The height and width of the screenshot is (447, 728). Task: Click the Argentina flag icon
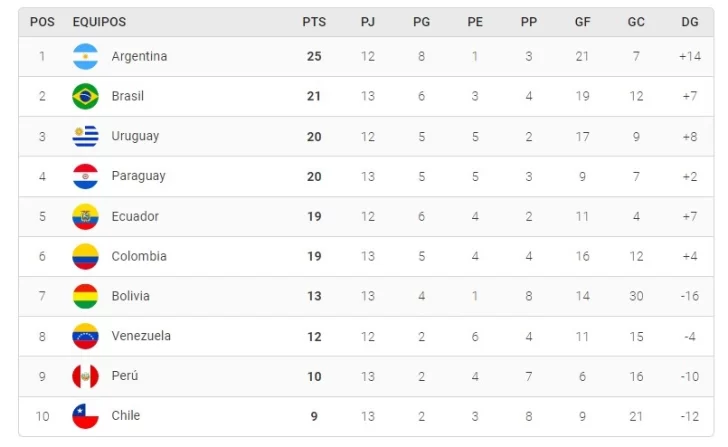click(x=86, y=57)
